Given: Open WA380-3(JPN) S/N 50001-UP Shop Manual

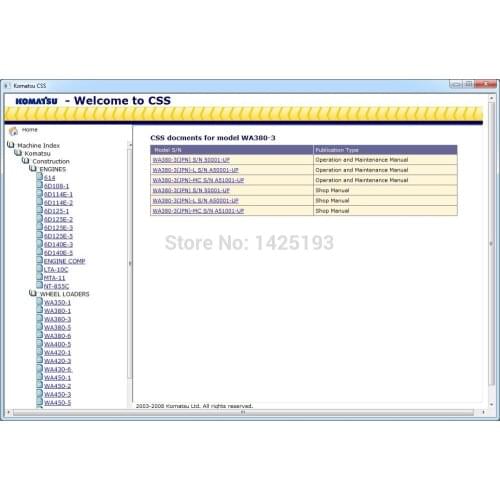Looking at the screenshot, I should click(x=191, y=190).
